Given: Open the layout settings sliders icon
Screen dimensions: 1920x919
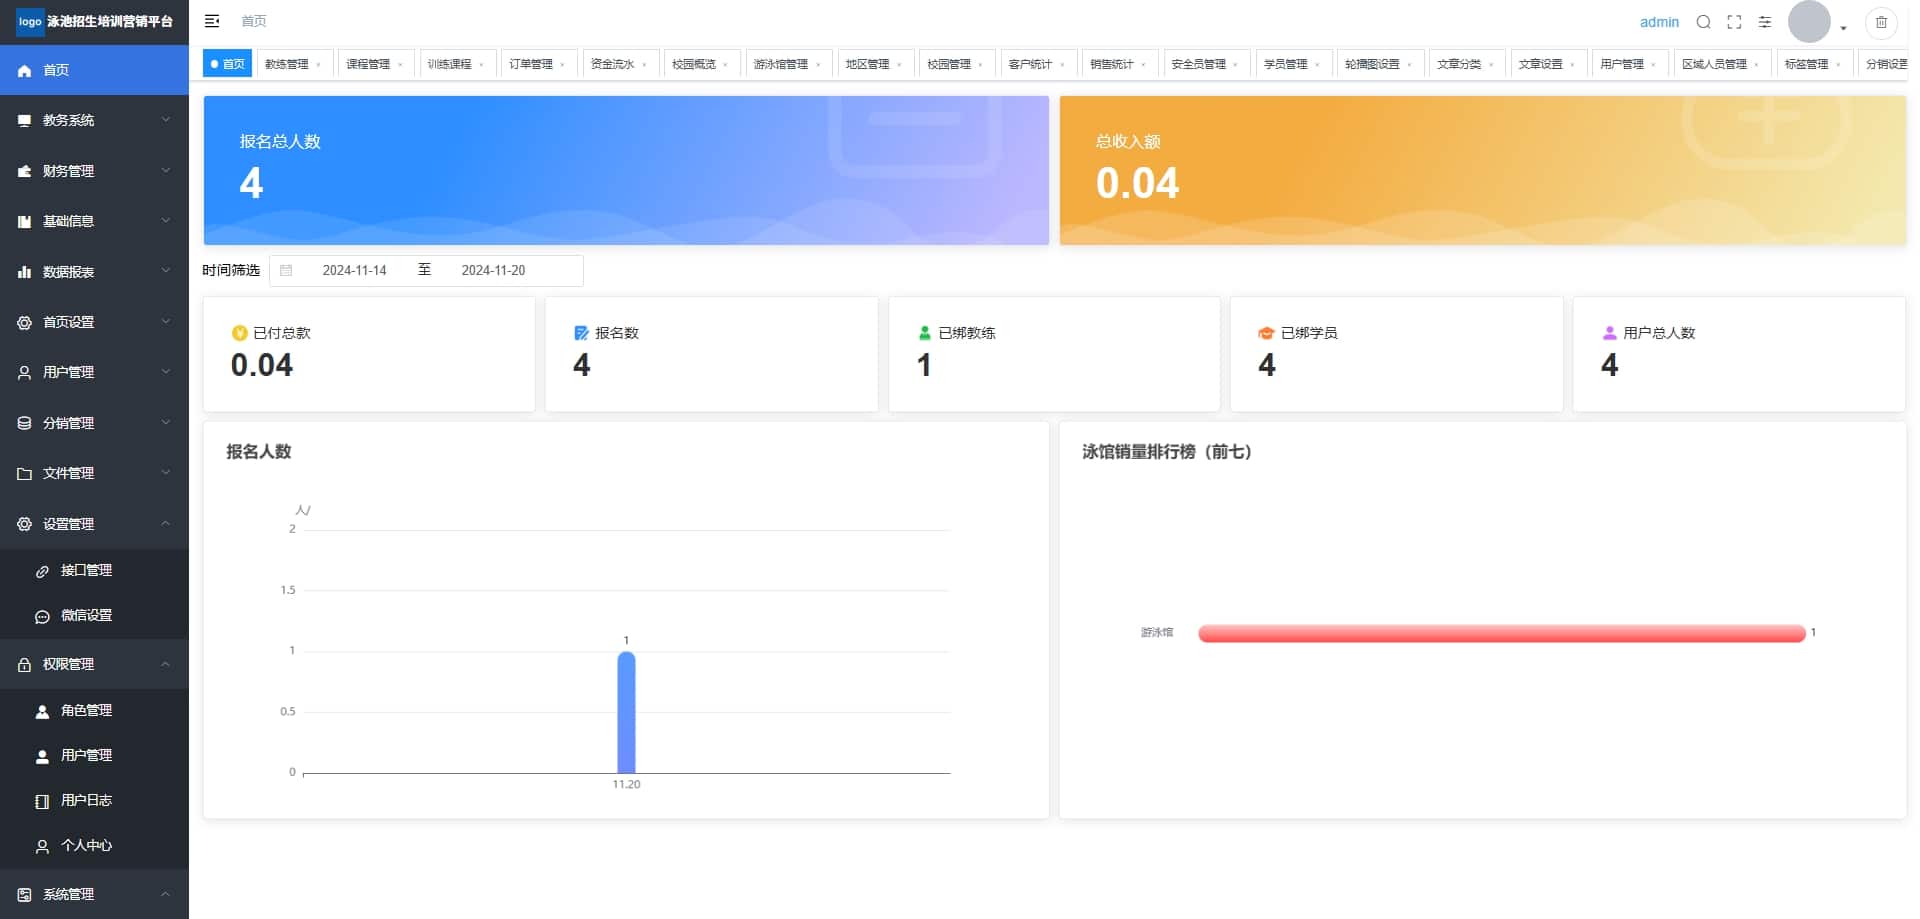Looking at the screenshot, I should (x=1765, y=22).
